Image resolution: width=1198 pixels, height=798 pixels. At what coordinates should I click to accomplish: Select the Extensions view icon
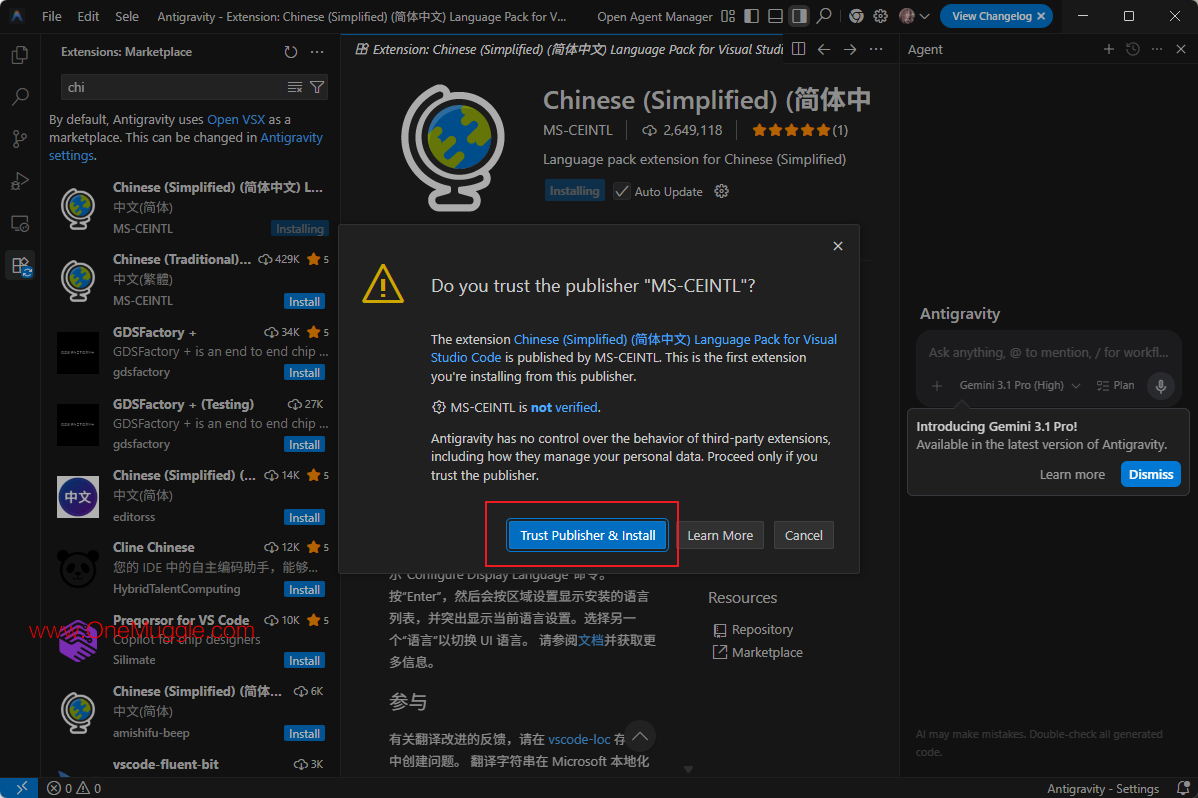pos(21,266)
